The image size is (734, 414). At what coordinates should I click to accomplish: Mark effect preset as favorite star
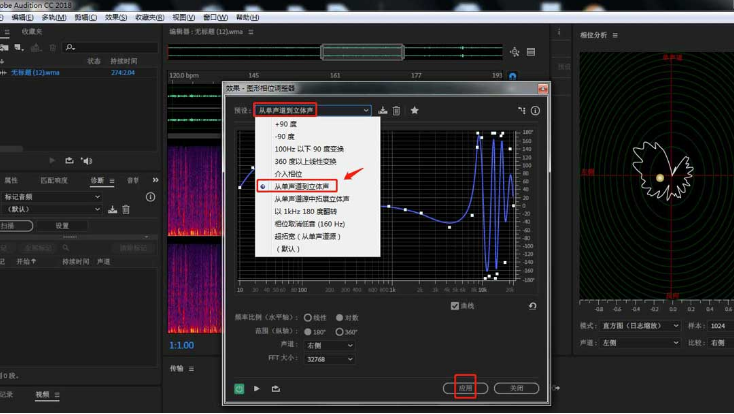coord(414,111)
